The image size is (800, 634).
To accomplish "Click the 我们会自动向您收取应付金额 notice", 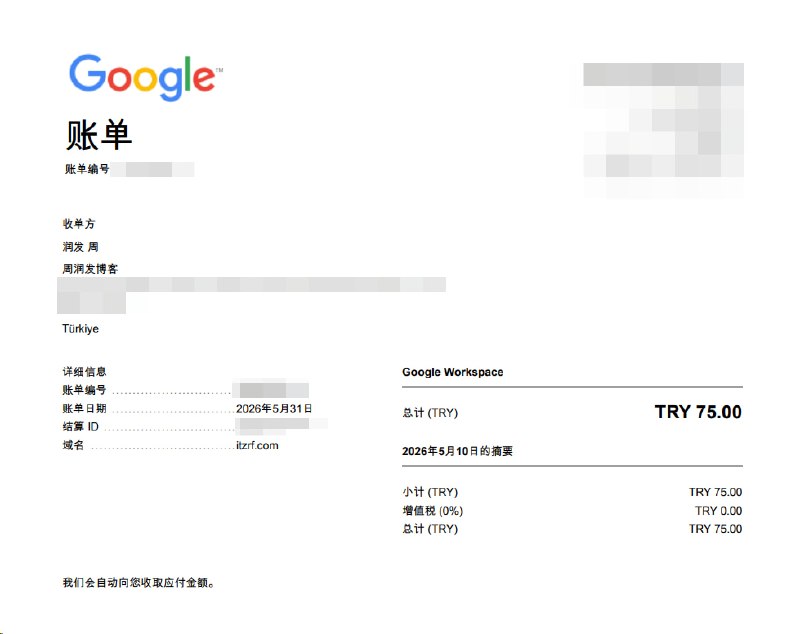I will [138, 582].
